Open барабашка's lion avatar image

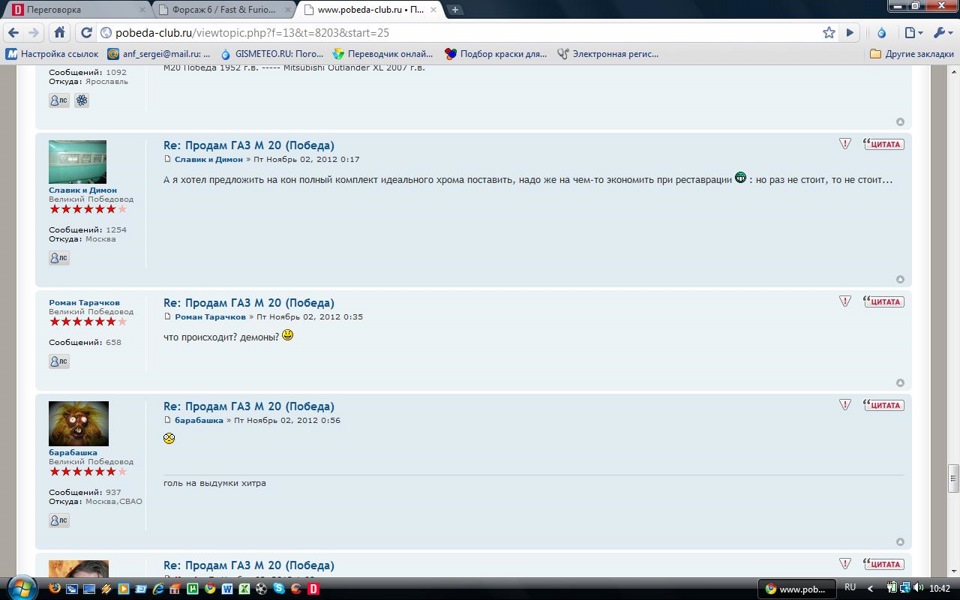pyautogui.click(x=79, y=424)
